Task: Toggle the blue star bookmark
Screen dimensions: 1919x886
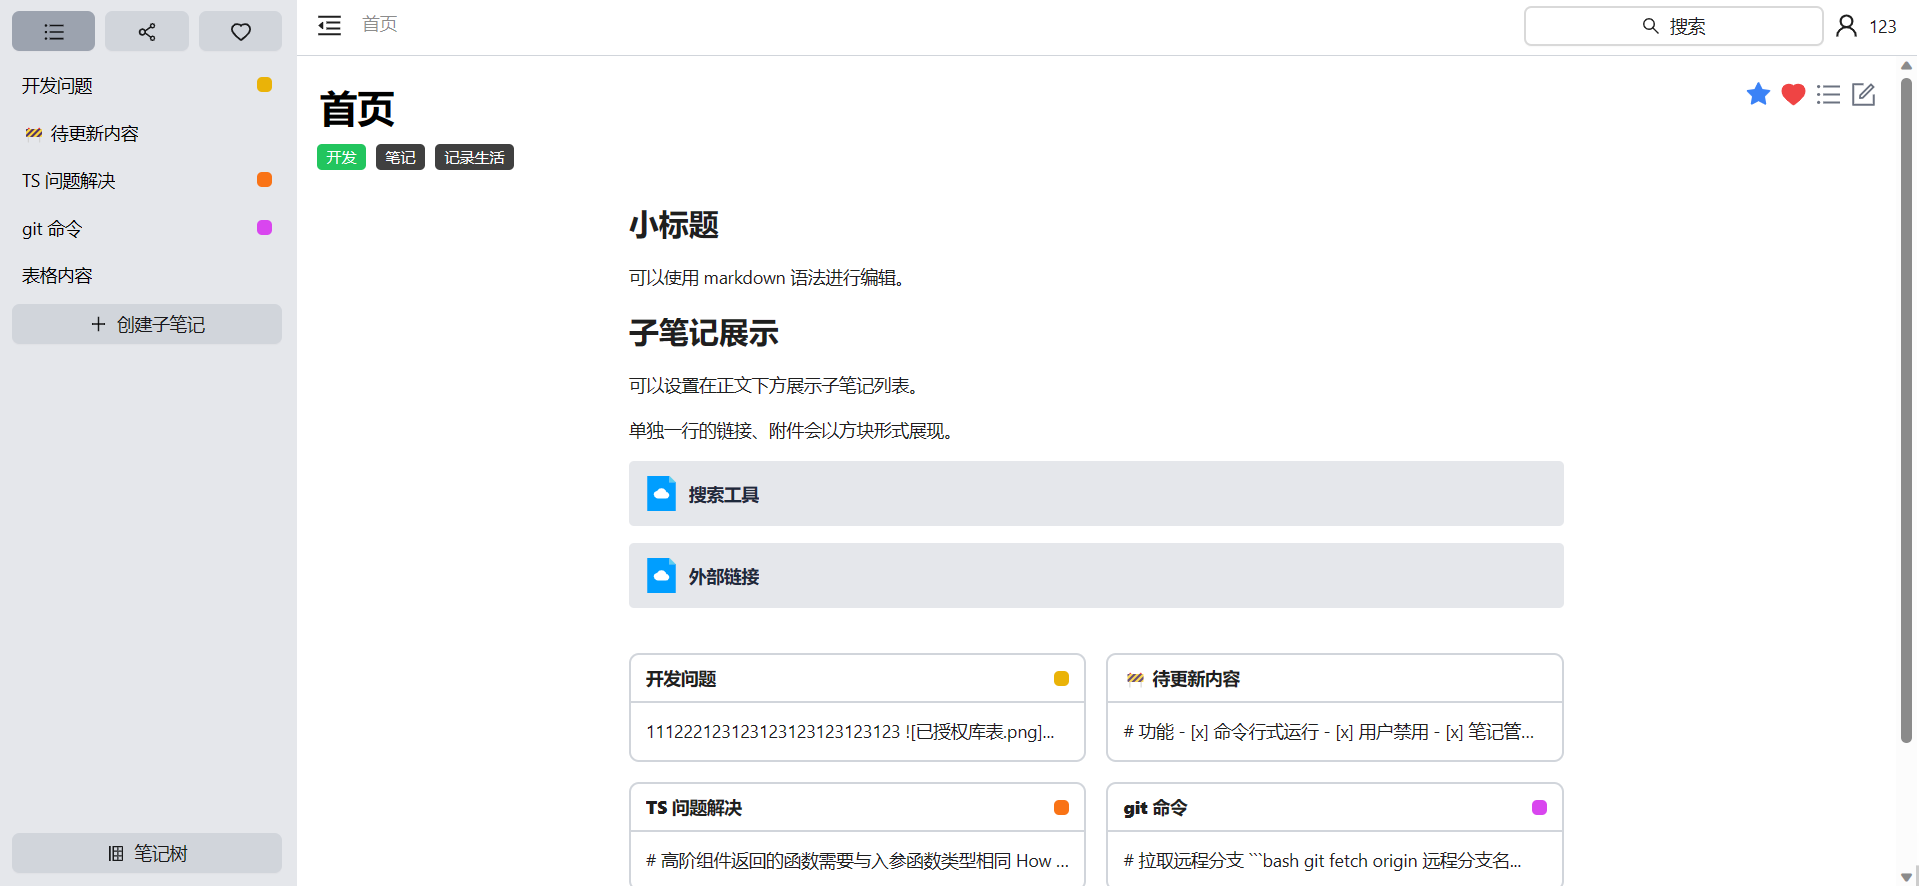Action: pos(1758,94)
